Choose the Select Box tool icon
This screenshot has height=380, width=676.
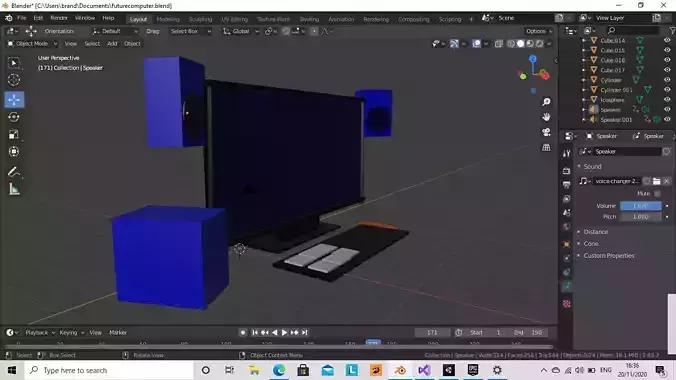pos(14,63)
